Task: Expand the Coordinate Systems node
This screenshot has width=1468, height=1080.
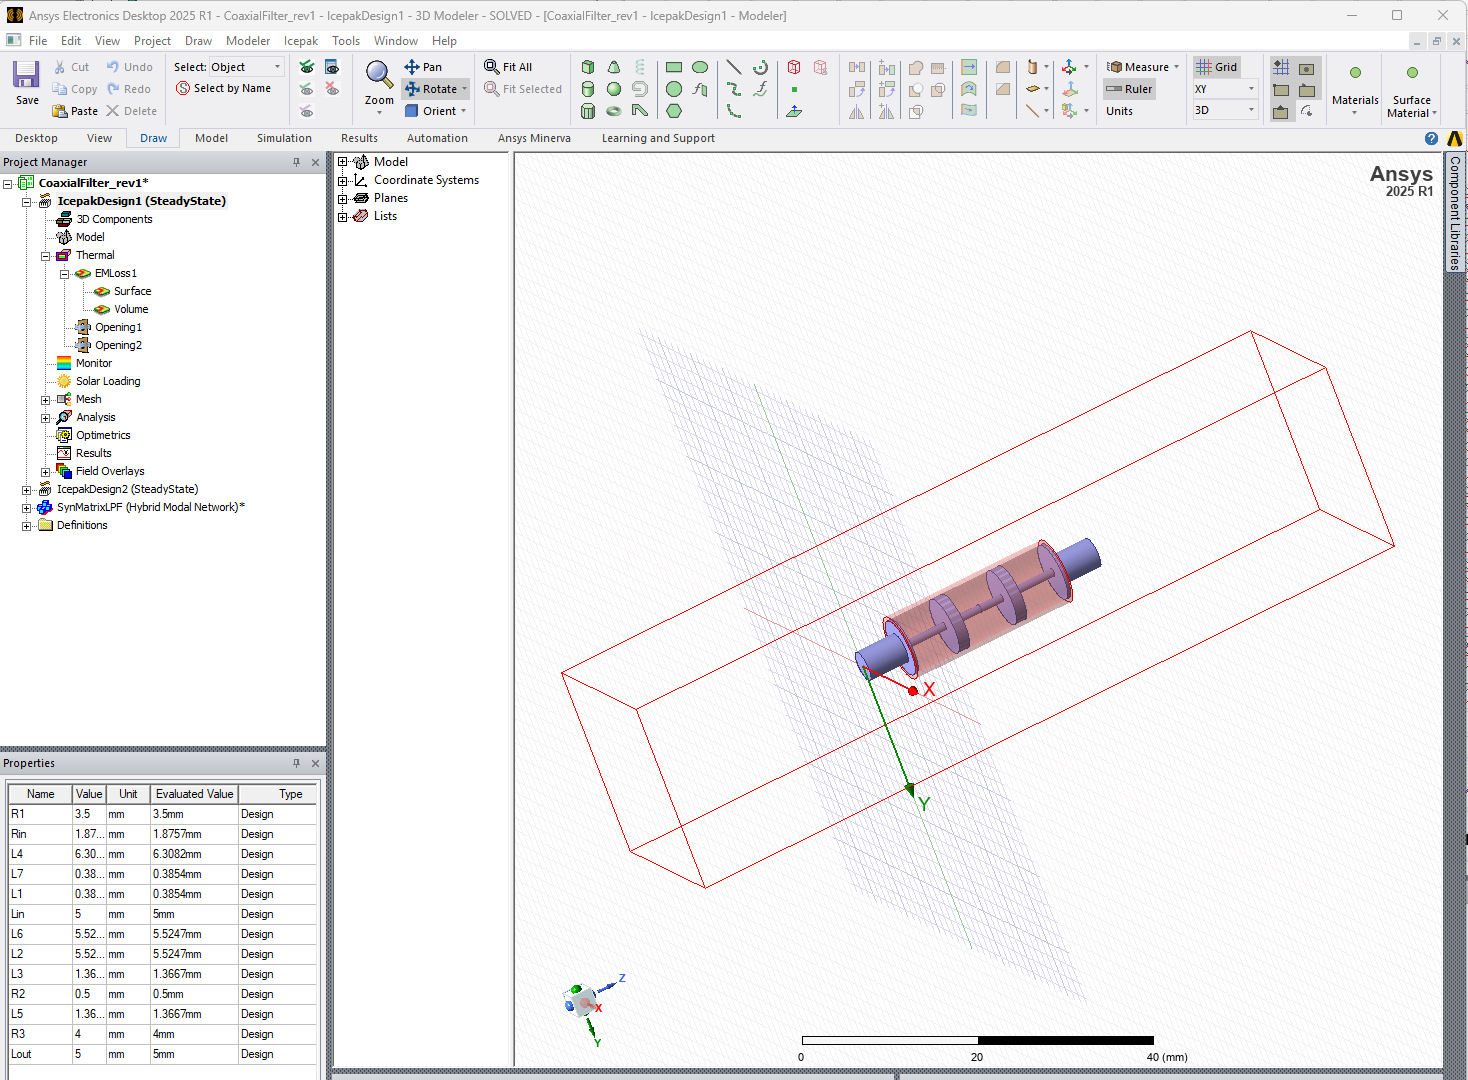Action: [x=343, y=181]
